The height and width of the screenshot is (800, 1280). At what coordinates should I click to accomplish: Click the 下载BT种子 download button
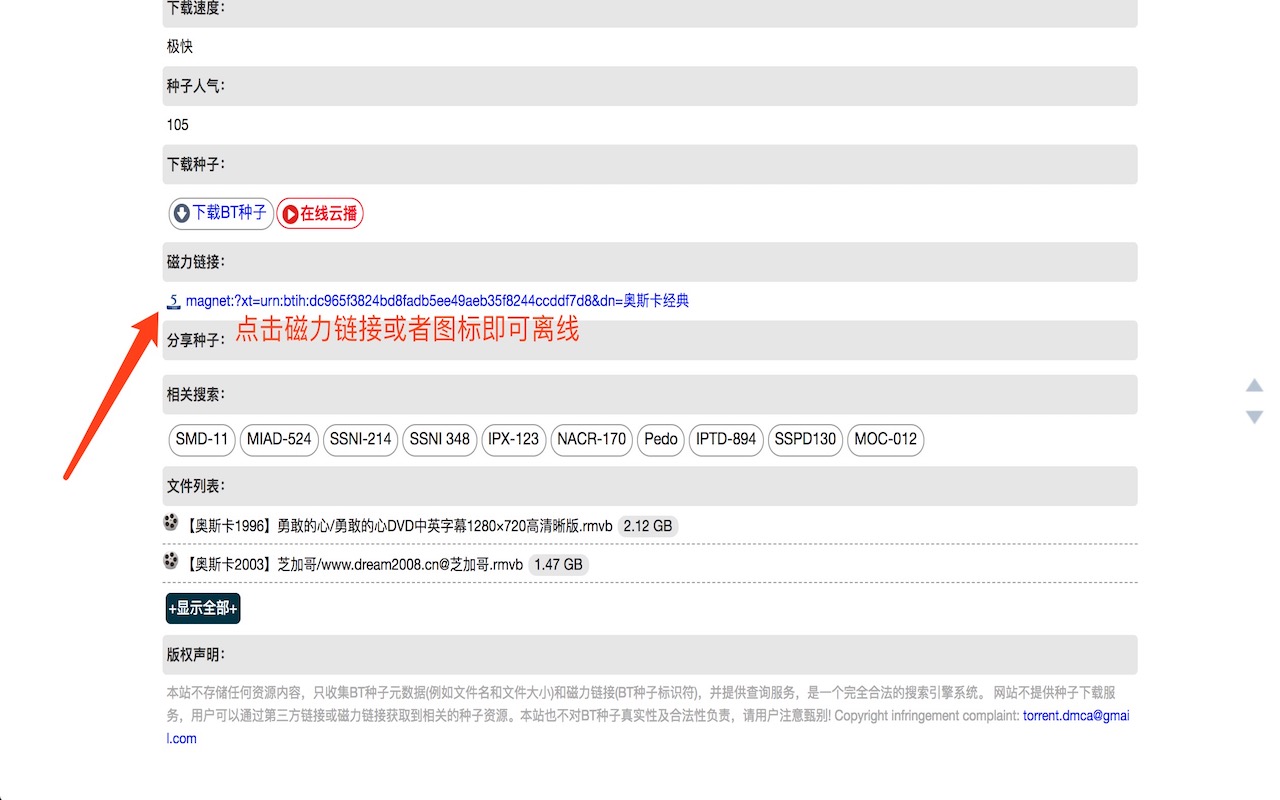[x=221, y=213]
